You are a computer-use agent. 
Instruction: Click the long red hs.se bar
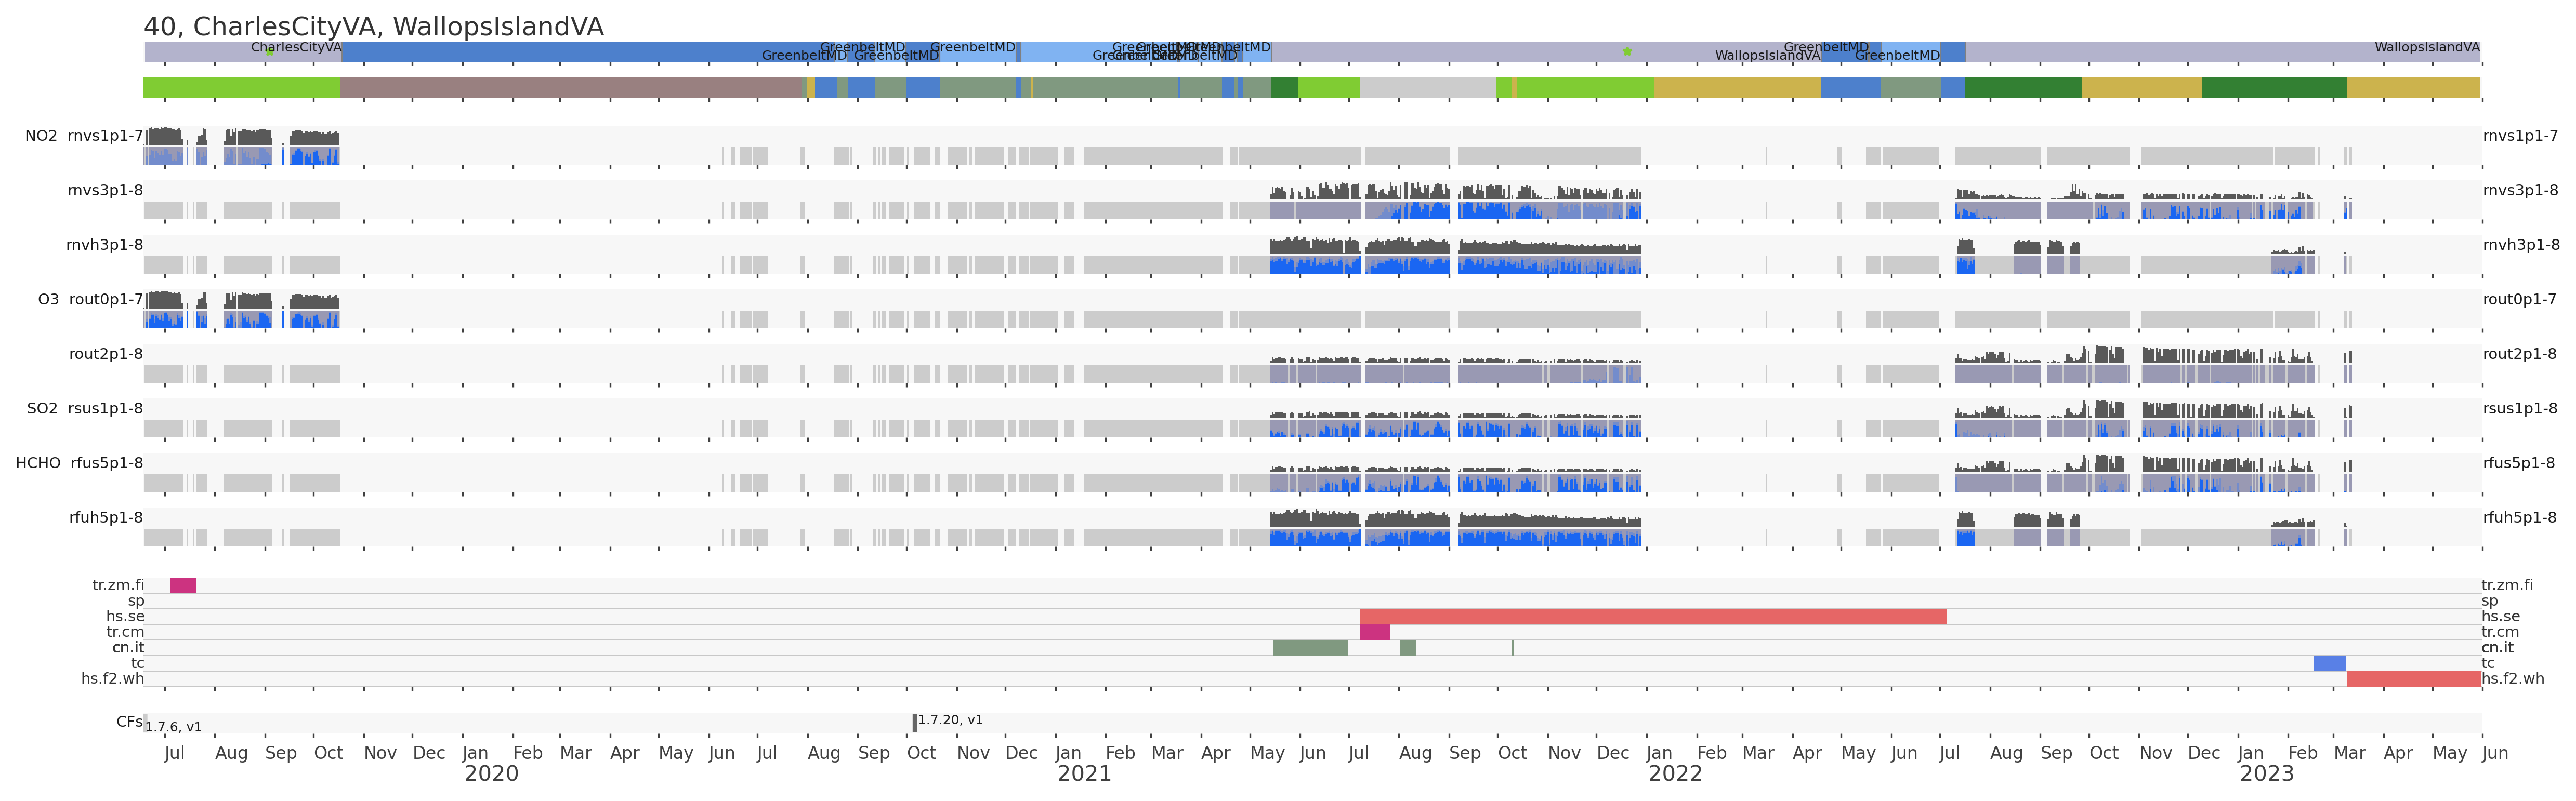1652,616
